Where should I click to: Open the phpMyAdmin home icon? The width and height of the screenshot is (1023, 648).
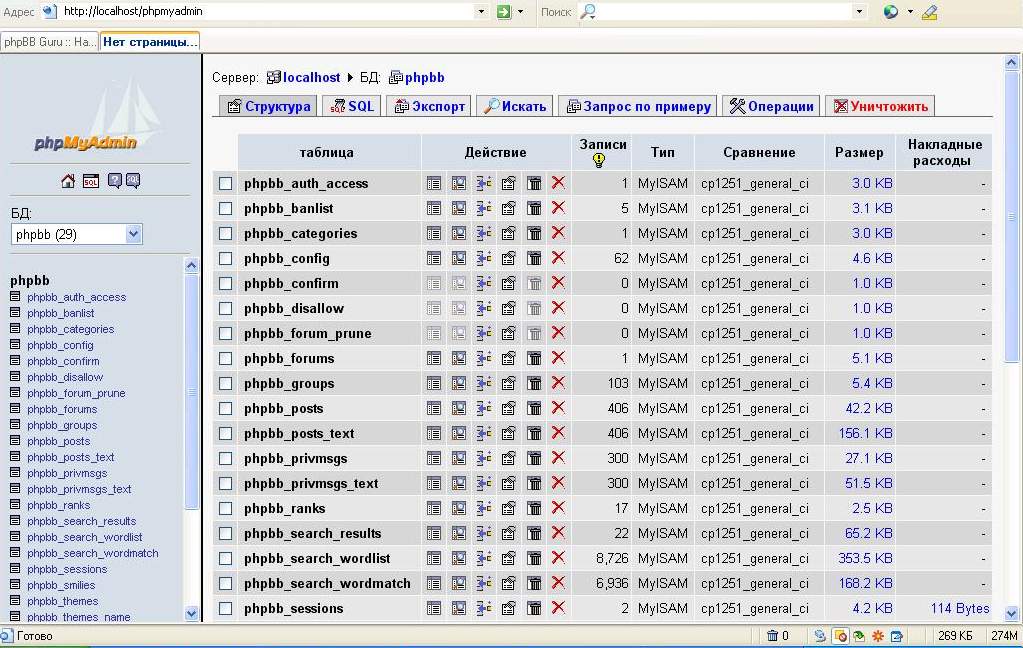(68, 181)
